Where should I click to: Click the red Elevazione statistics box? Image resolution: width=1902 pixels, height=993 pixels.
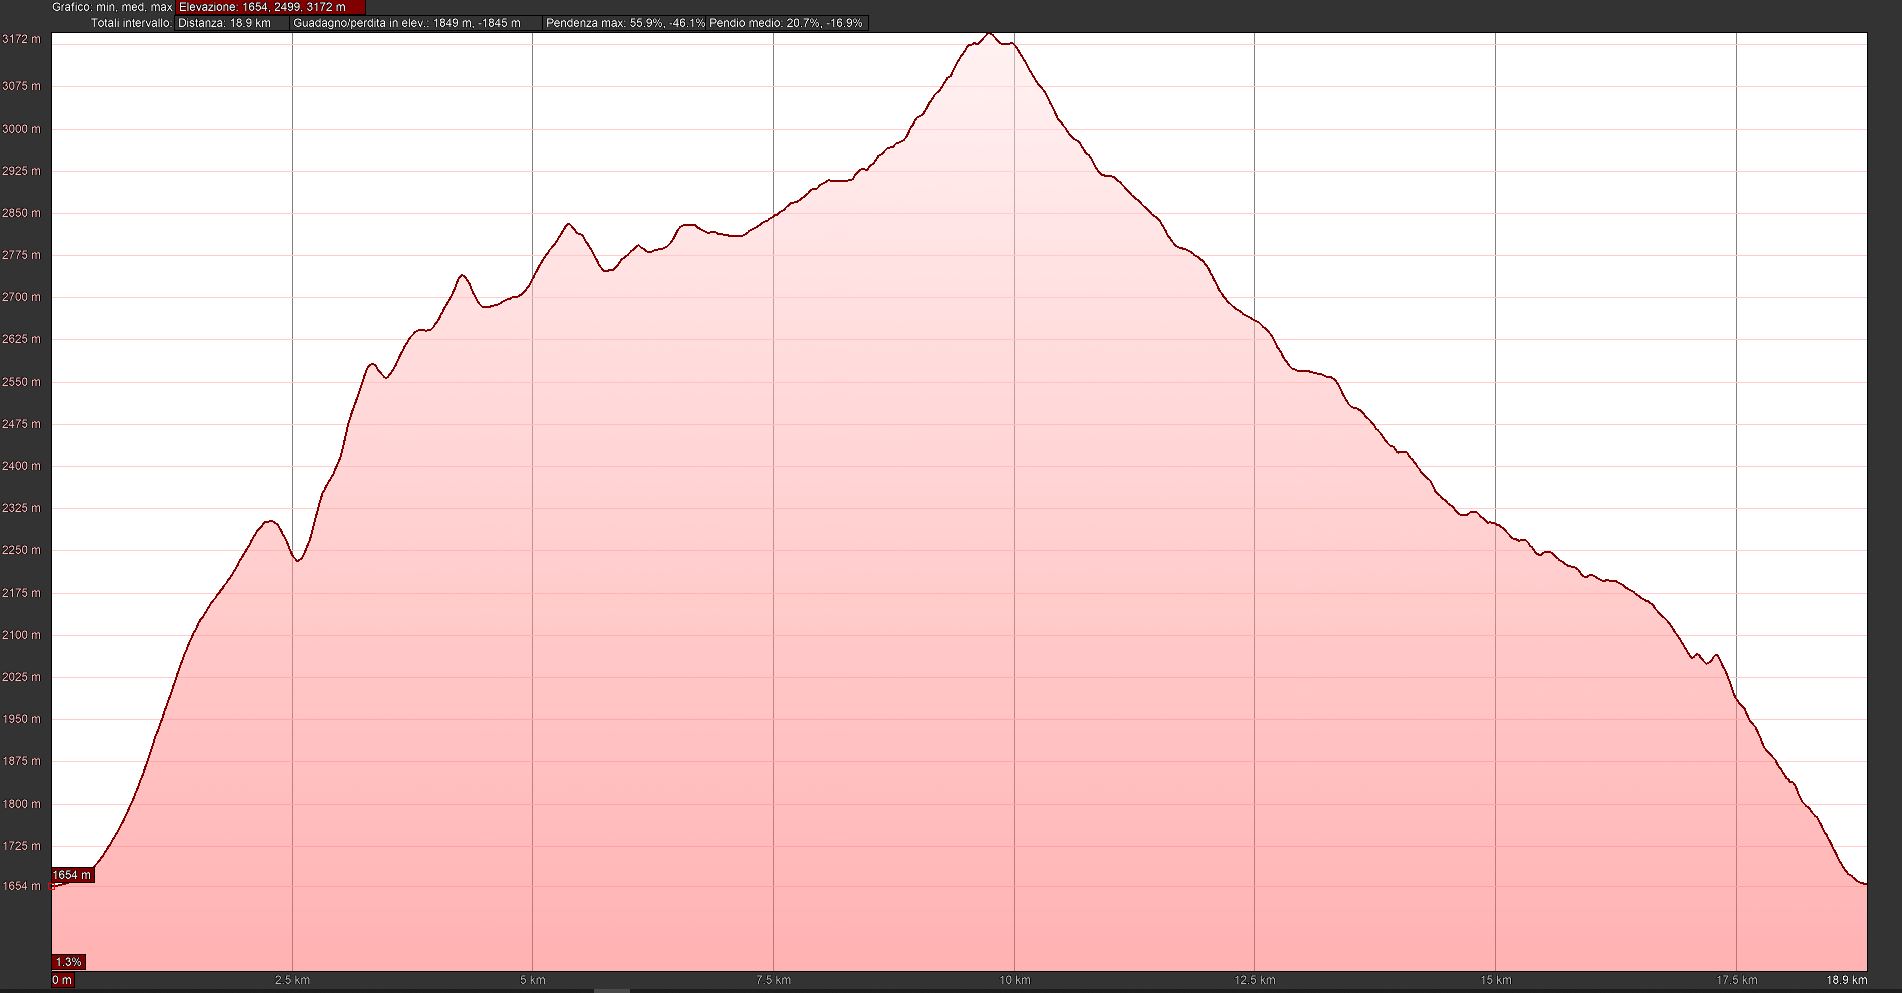270,7
